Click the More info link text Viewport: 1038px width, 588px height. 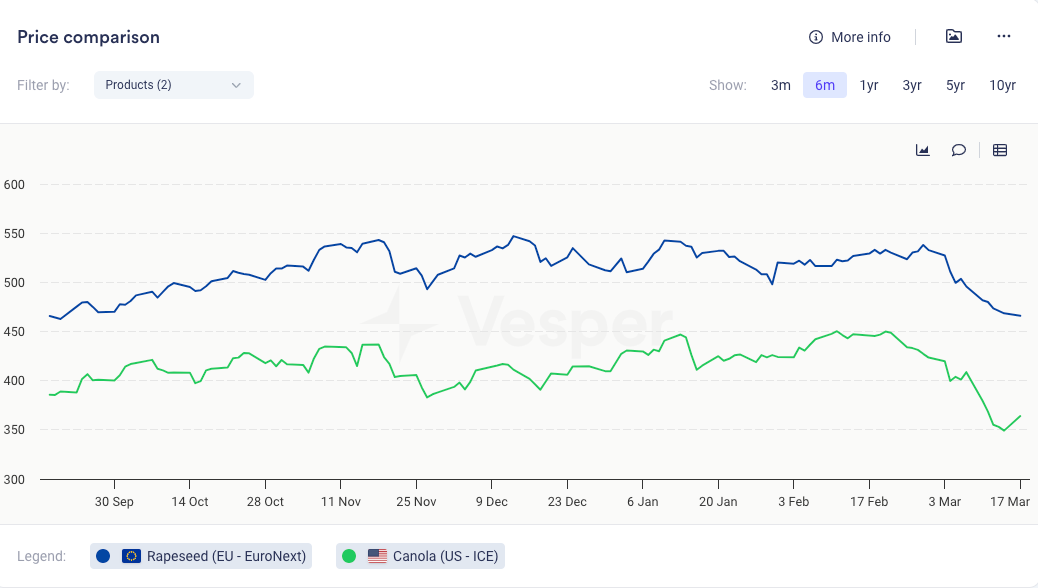click(x=860, y=37)
